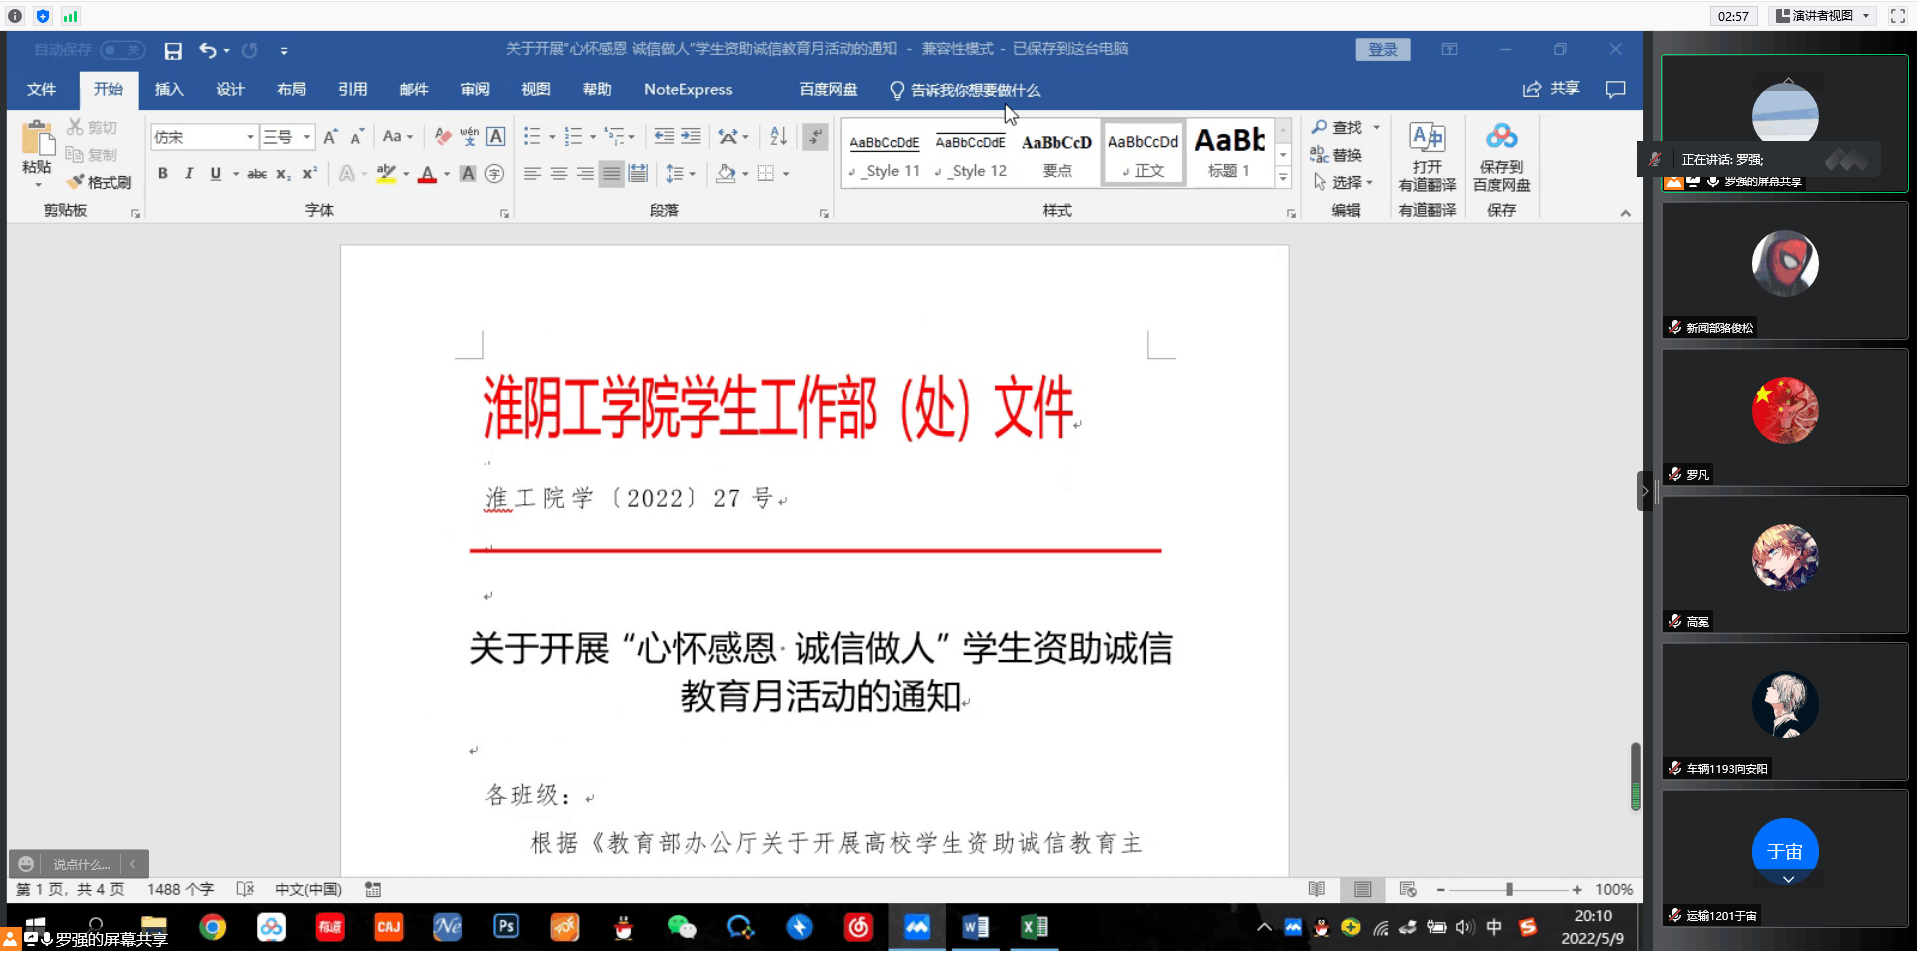Toggle show/hide paragraph marks

coord(816,136)
